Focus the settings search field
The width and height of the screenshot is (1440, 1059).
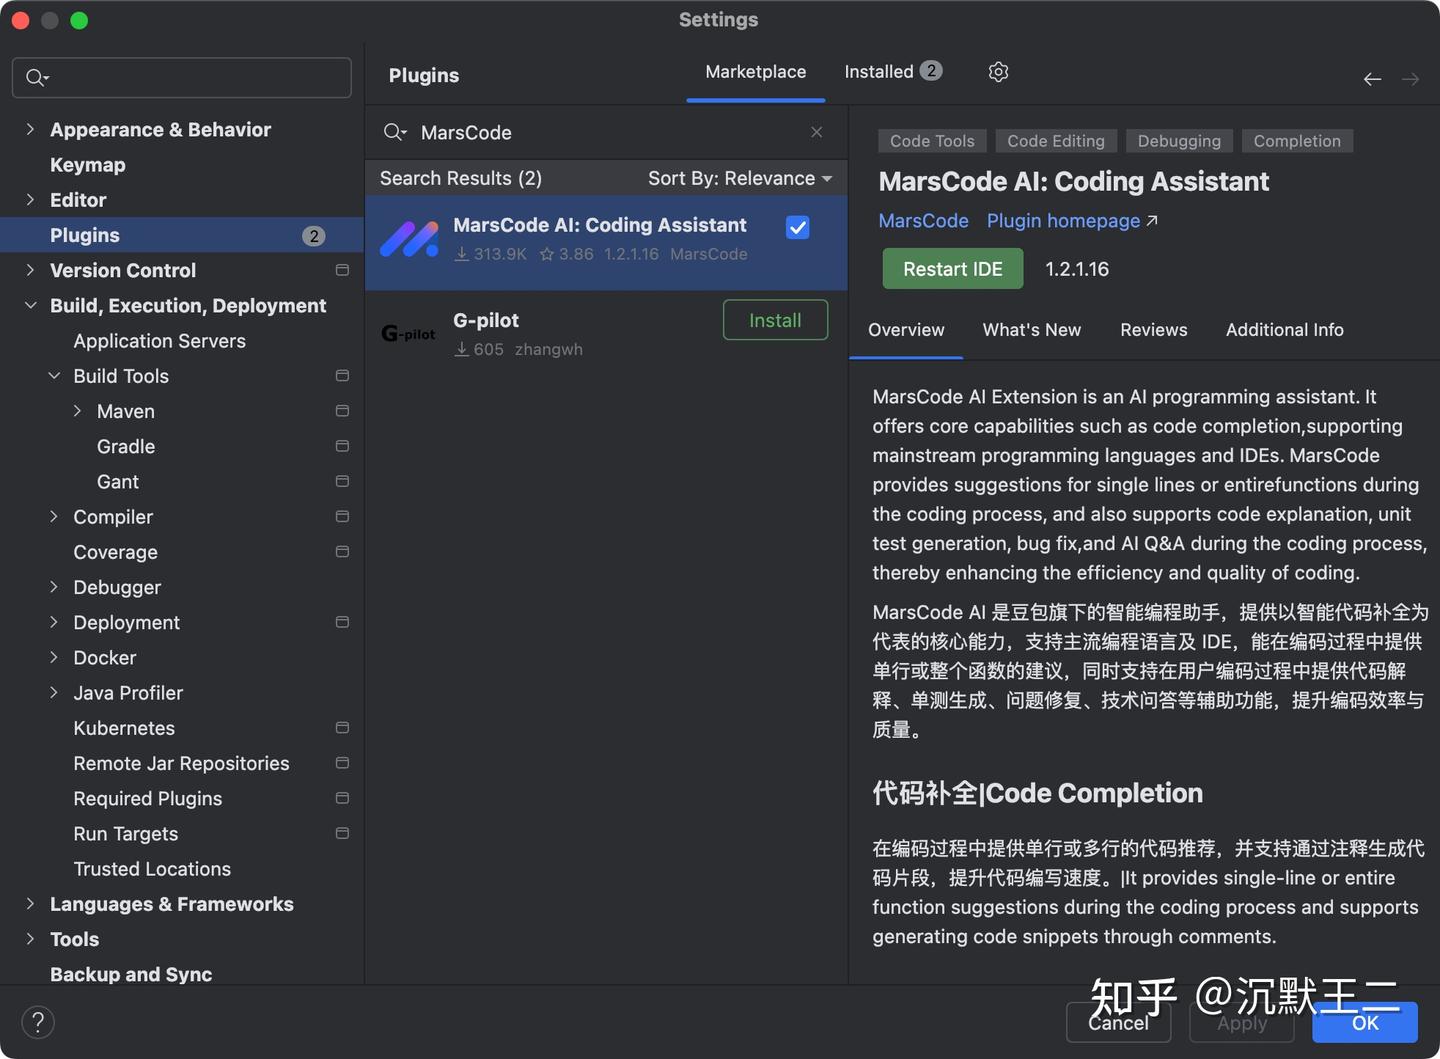tap(182, 77)
